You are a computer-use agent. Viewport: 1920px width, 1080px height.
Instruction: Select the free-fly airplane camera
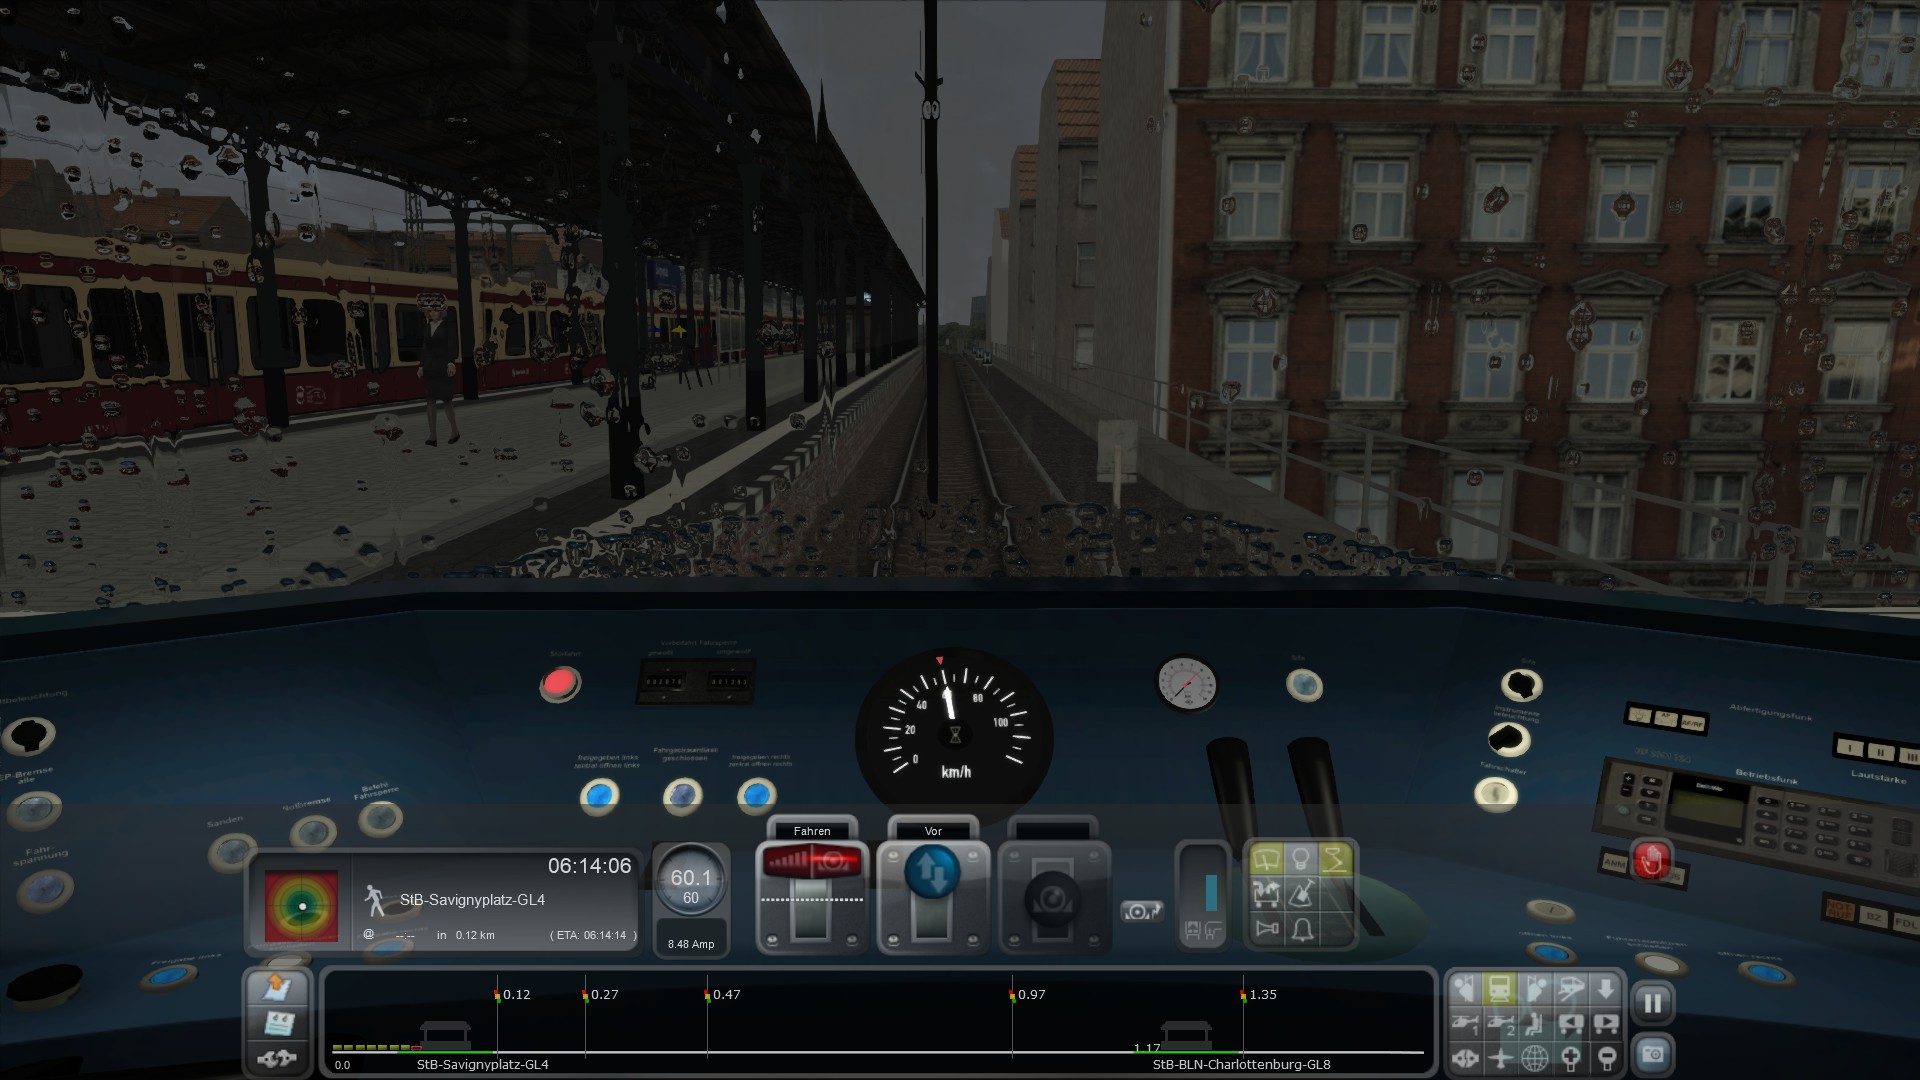(1500, 1057)
